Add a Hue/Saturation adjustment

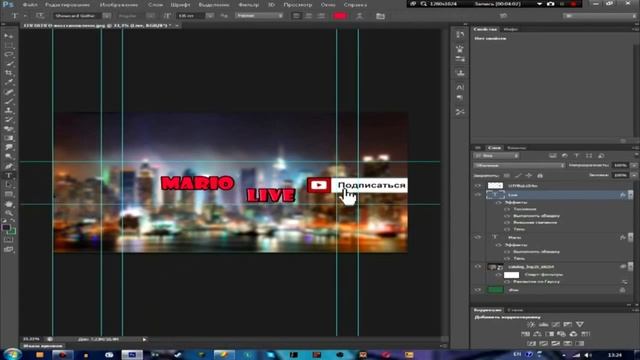coord(525,334)
